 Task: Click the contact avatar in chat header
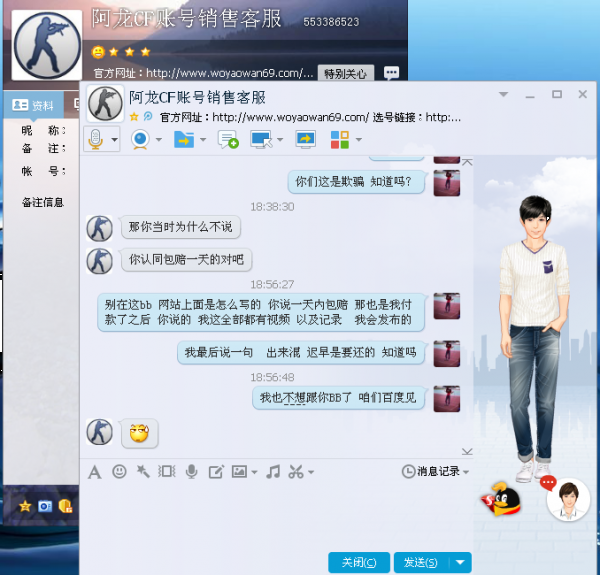(105, 103)
